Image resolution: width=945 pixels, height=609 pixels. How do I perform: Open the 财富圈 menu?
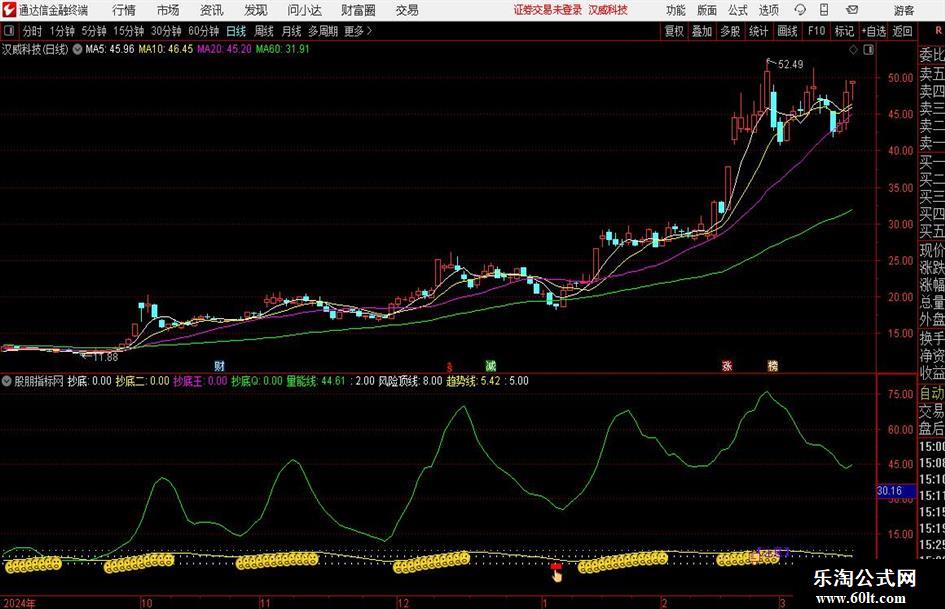pos(358,10)
